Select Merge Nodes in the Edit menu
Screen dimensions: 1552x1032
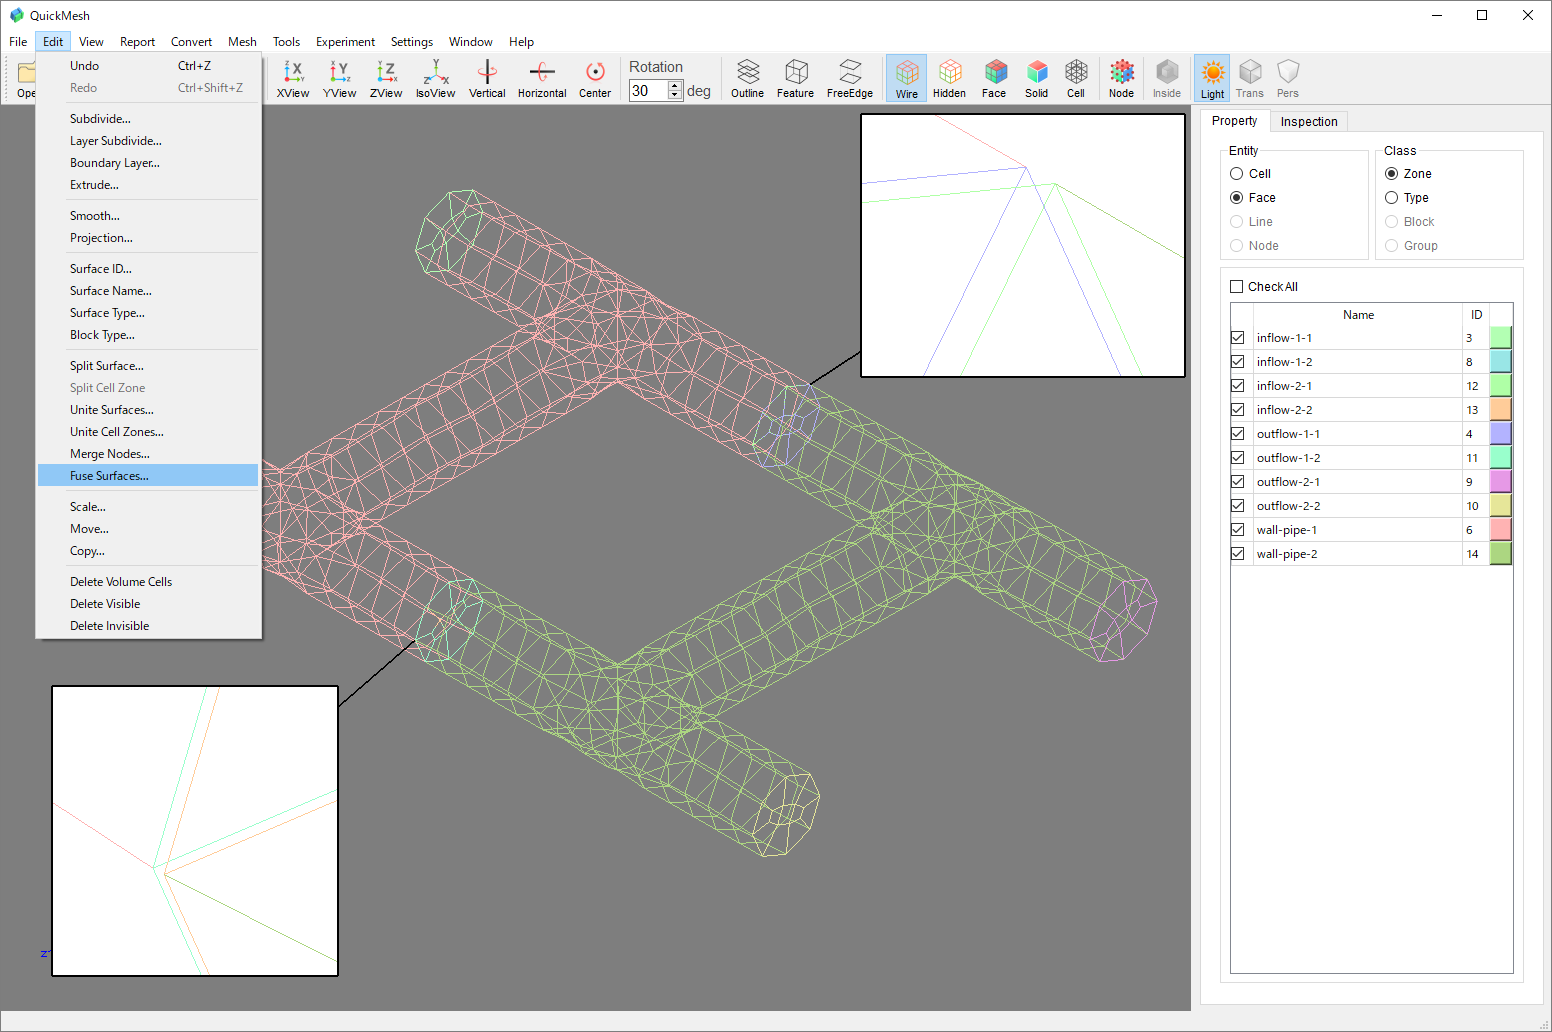click(x=109, y=453)
